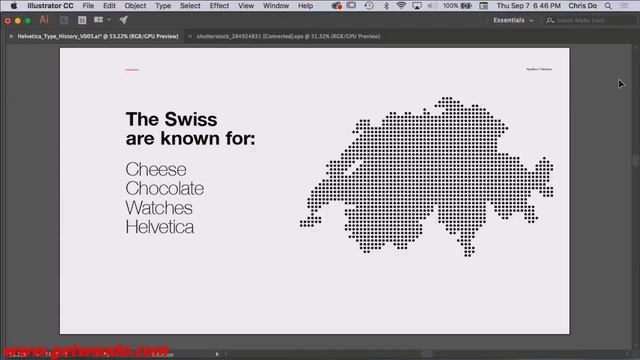The width and height of the screenshot is (640, 360).
Task: Click the AirPlay display icon
Action: click(417, 6)
